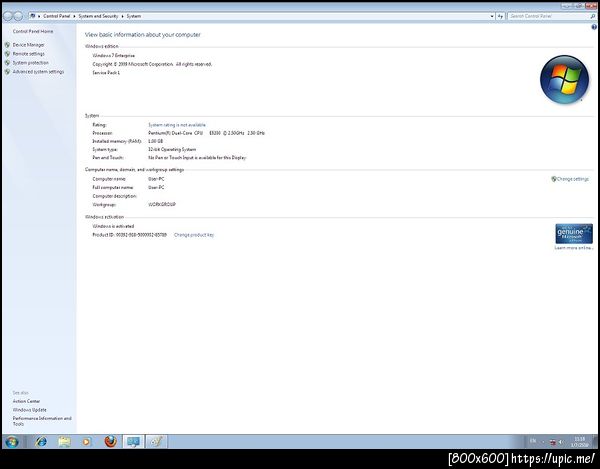
Task: Open the Help question mark icon
Action: (594, 27)
